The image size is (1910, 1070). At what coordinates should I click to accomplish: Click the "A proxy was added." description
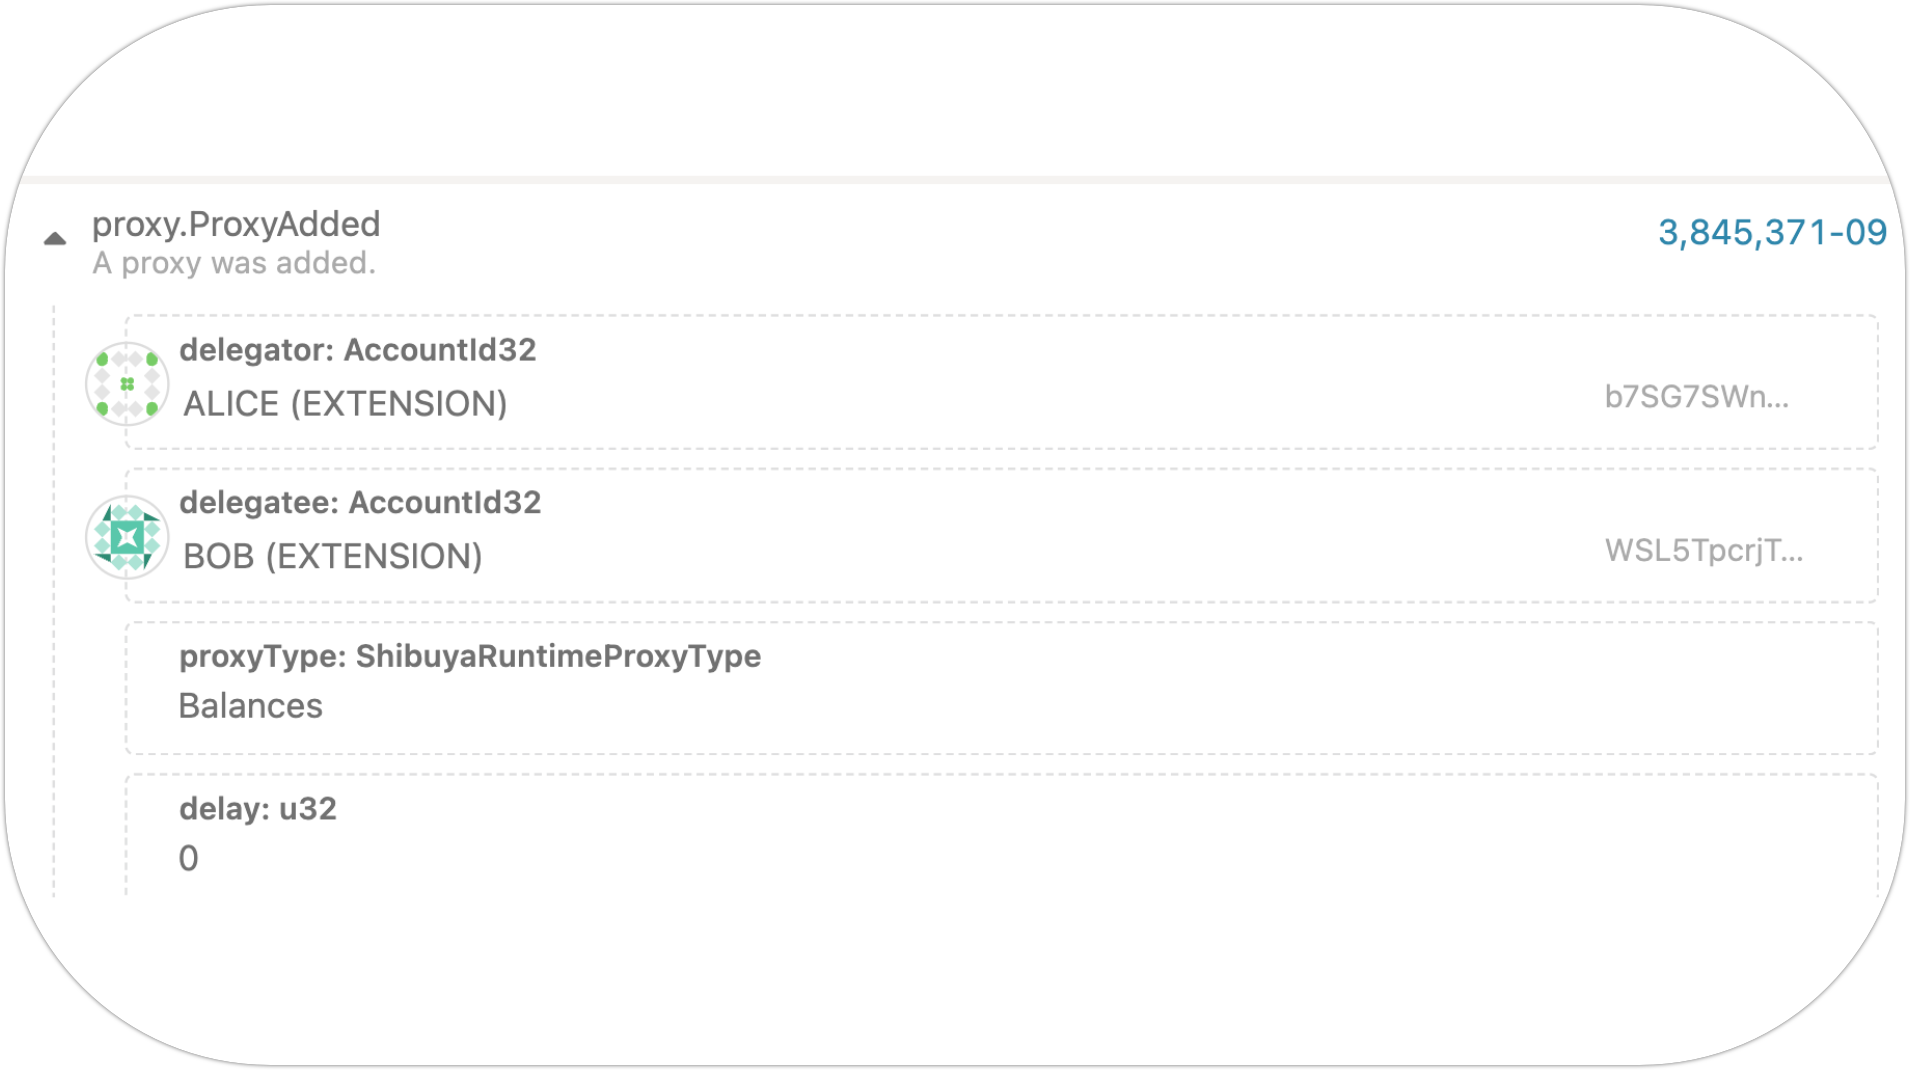(x=234, y=263)
